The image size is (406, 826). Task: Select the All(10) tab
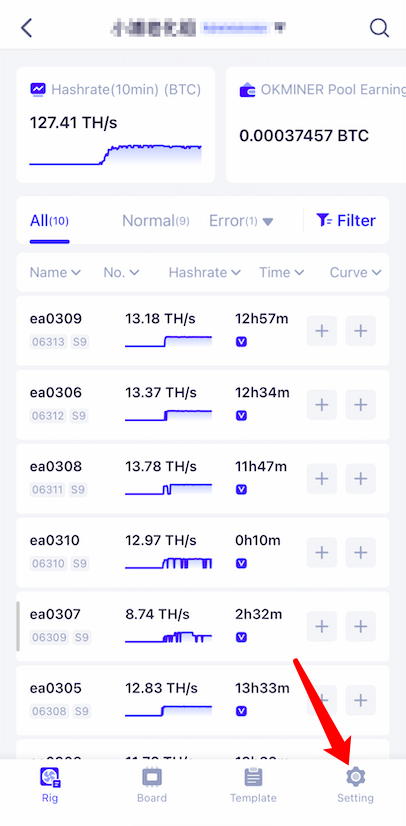click(49, 221)
